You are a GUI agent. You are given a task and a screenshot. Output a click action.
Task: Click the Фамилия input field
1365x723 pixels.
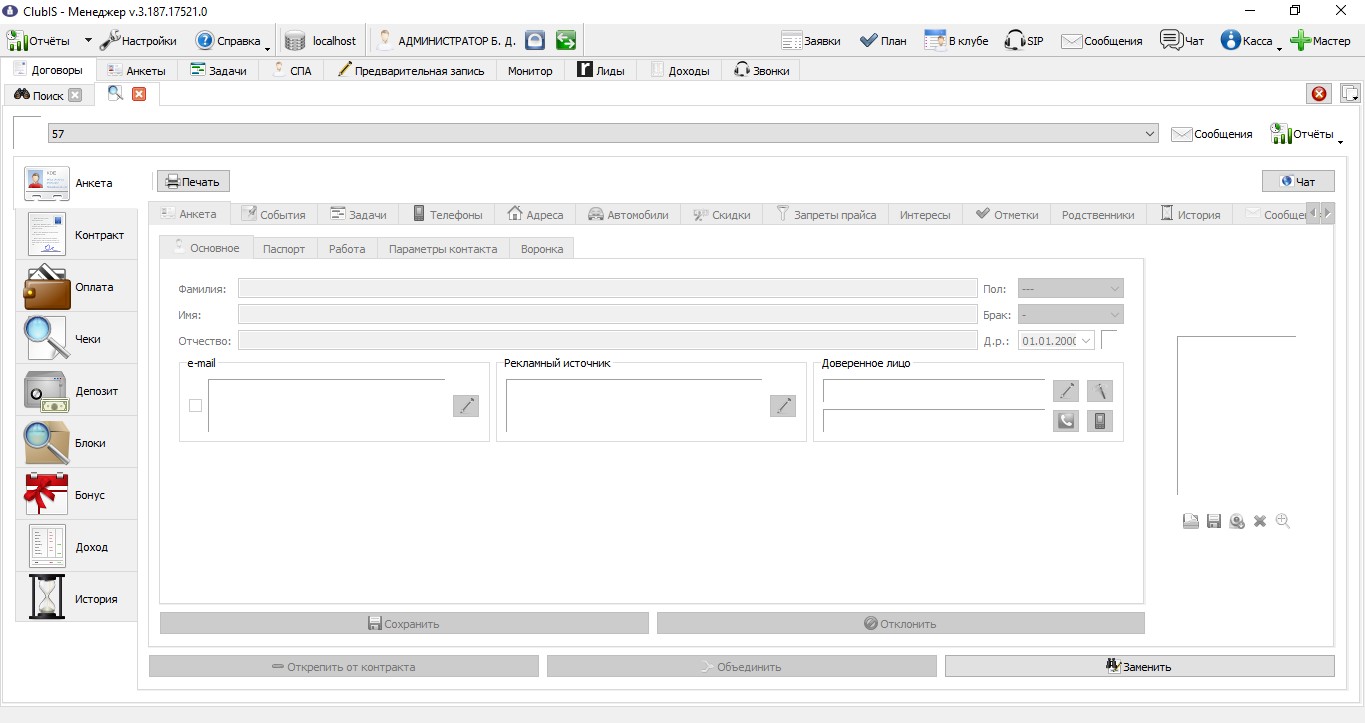coord(607,288)
